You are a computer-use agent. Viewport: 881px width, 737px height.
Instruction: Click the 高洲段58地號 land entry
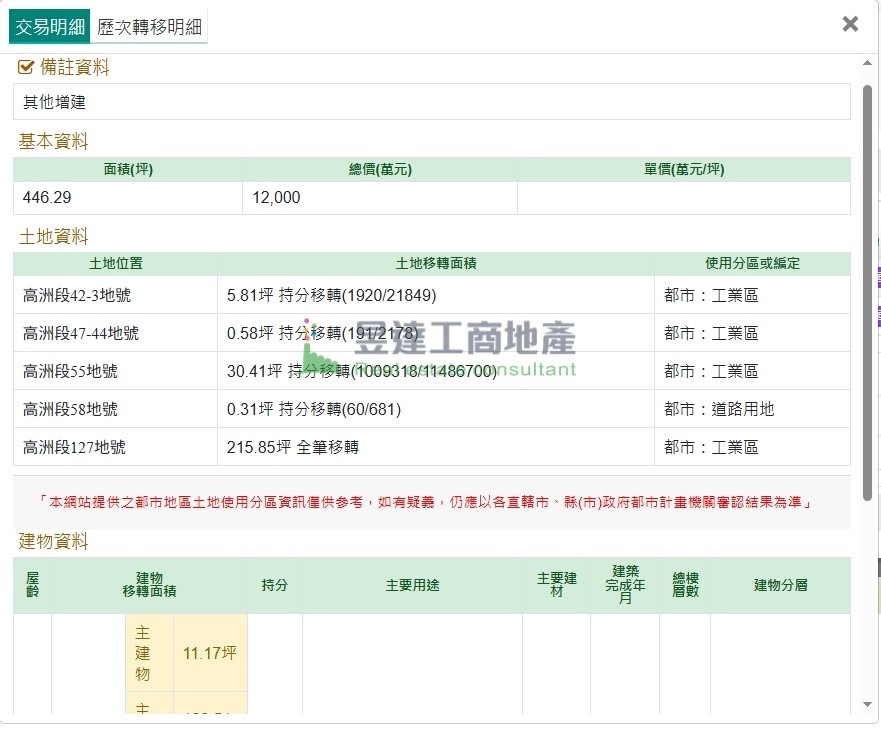pyautogui.click(x=115, y=410)
